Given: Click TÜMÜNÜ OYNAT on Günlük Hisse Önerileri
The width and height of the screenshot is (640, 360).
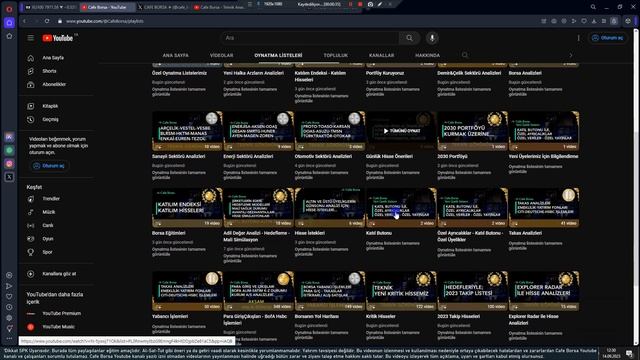Looking at the screenshot, I should pyautogui.click(x=401, y=131).
